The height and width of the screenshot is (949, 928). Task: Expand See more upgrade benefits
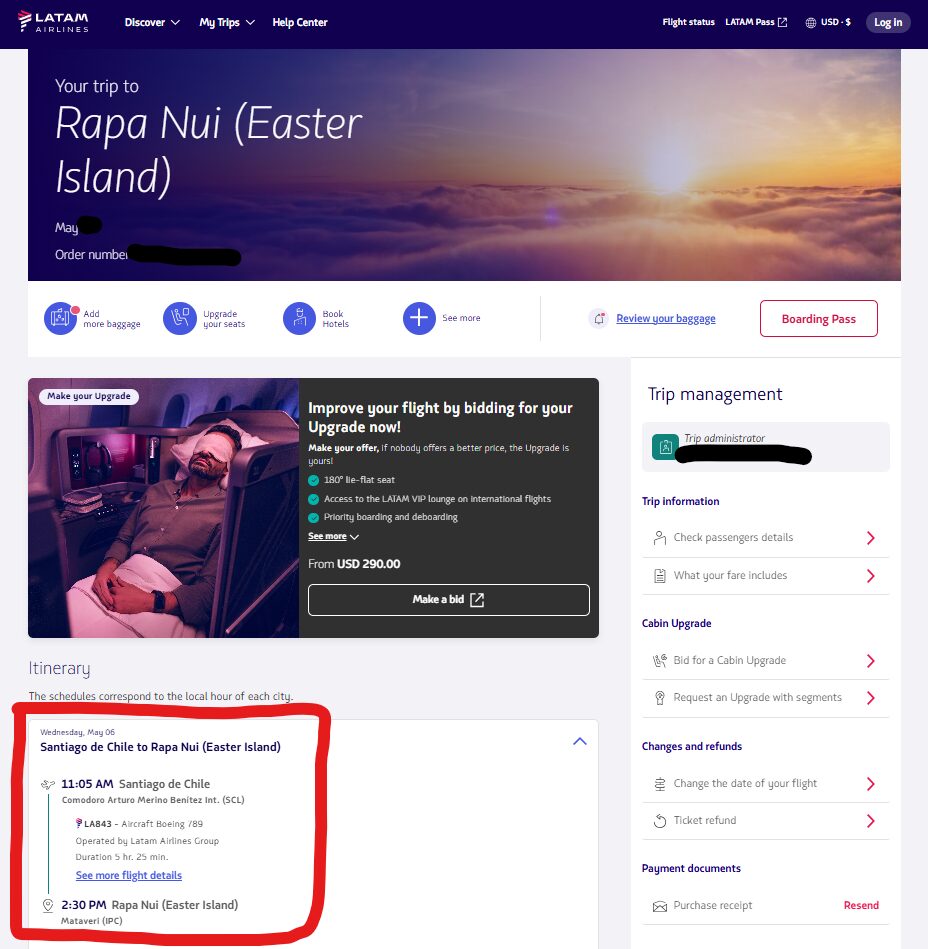[334, 536]
